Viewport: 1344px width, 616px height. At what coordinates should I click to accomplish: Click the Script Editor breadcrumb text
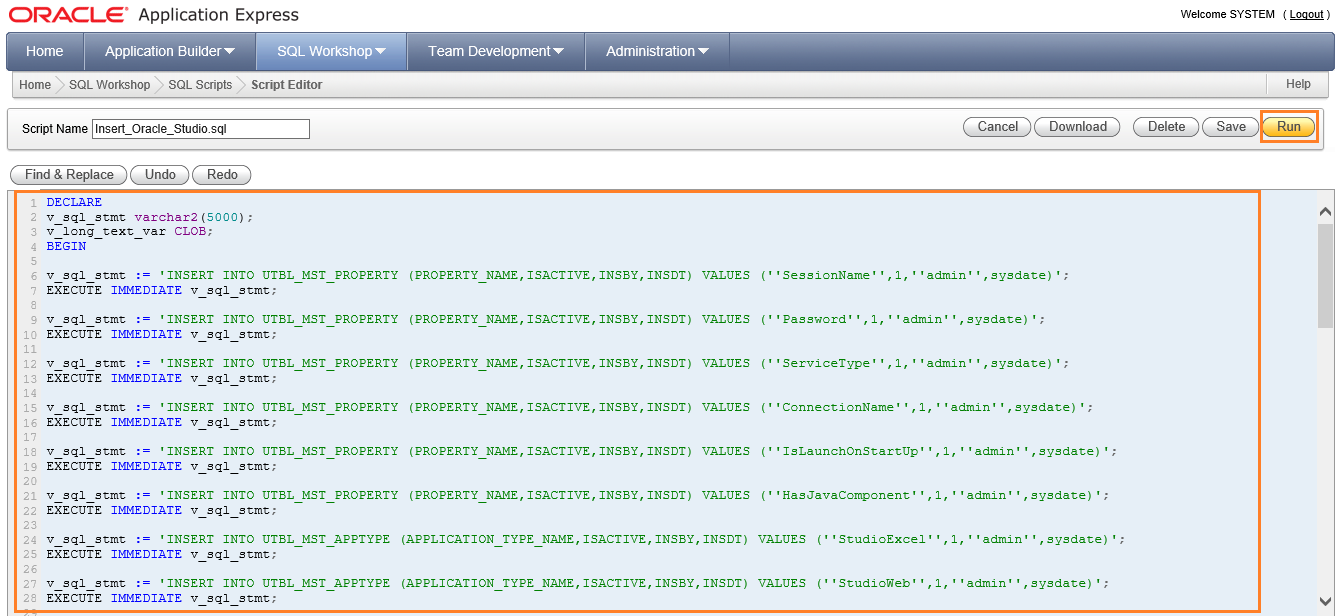pyautogui.click(x=287, y=85)
